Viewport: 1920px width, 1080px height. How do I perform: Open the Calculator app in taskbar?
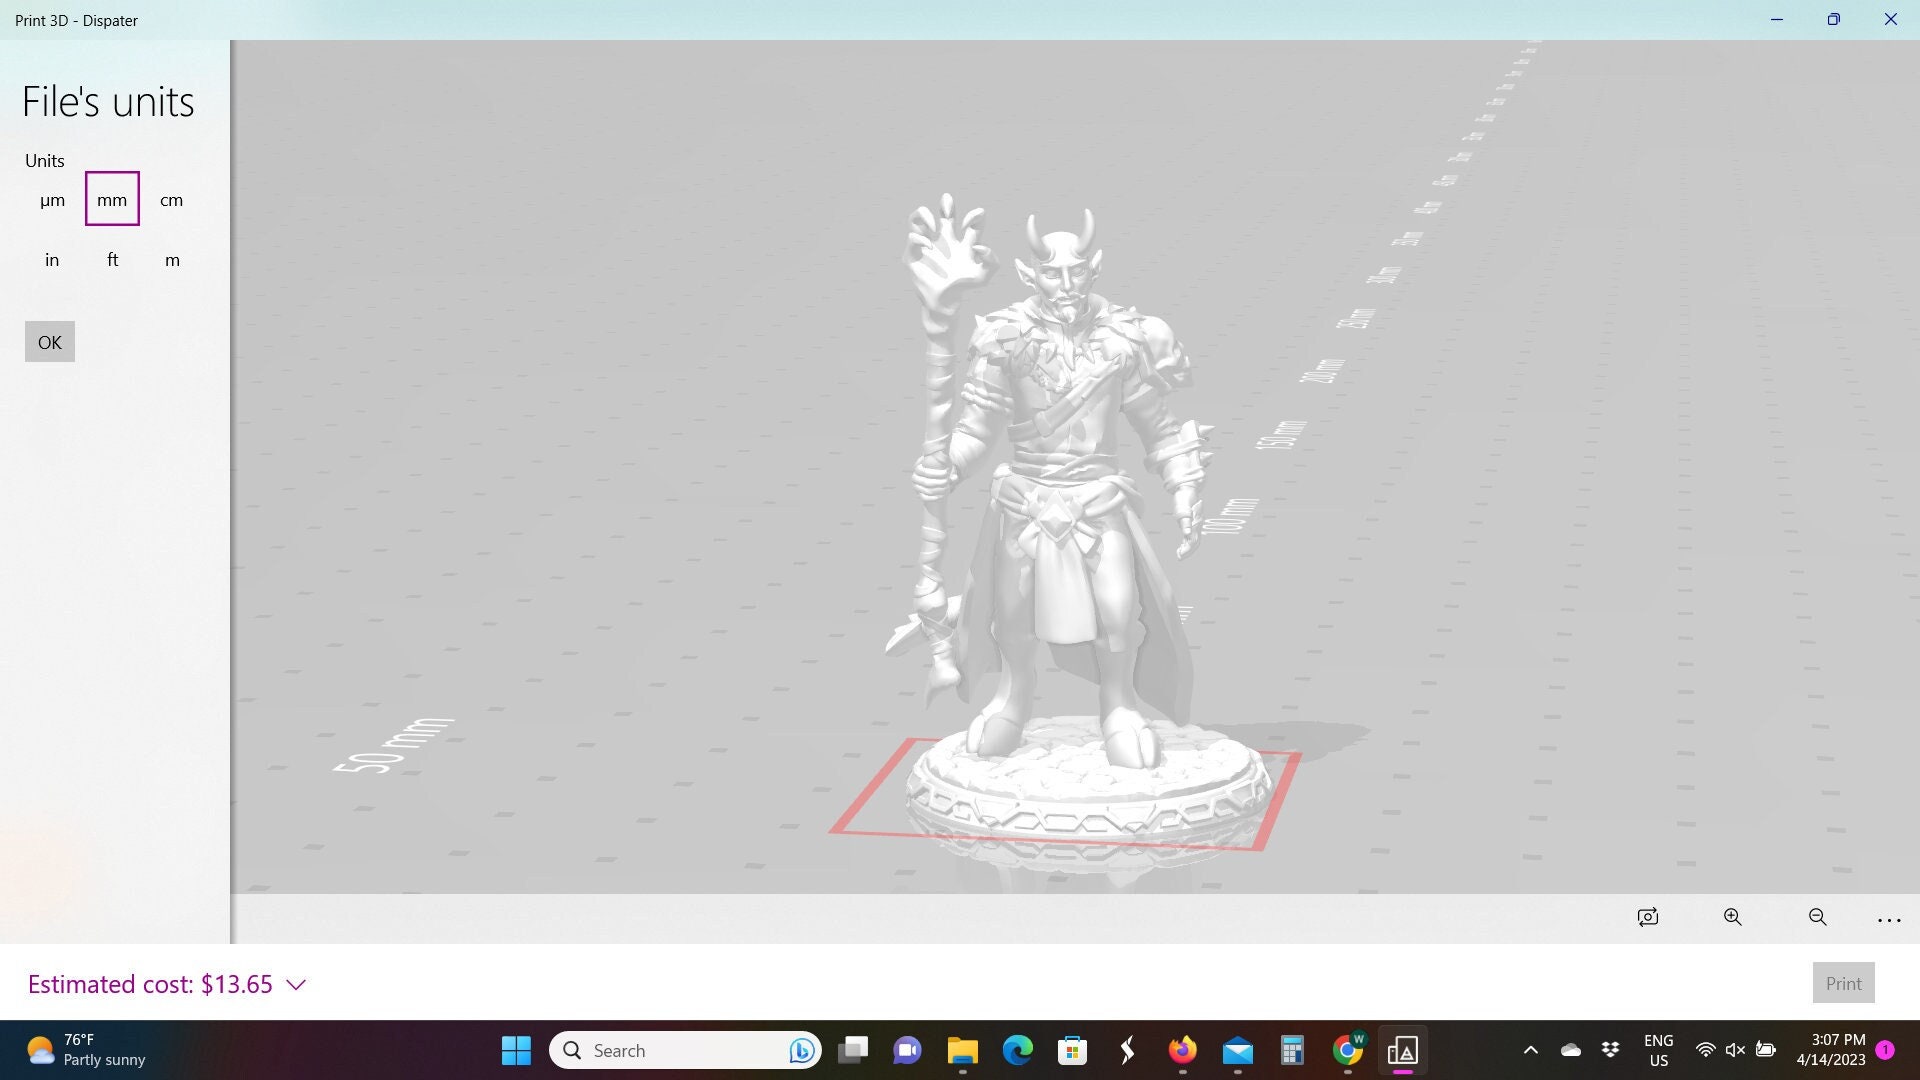1291,1051
